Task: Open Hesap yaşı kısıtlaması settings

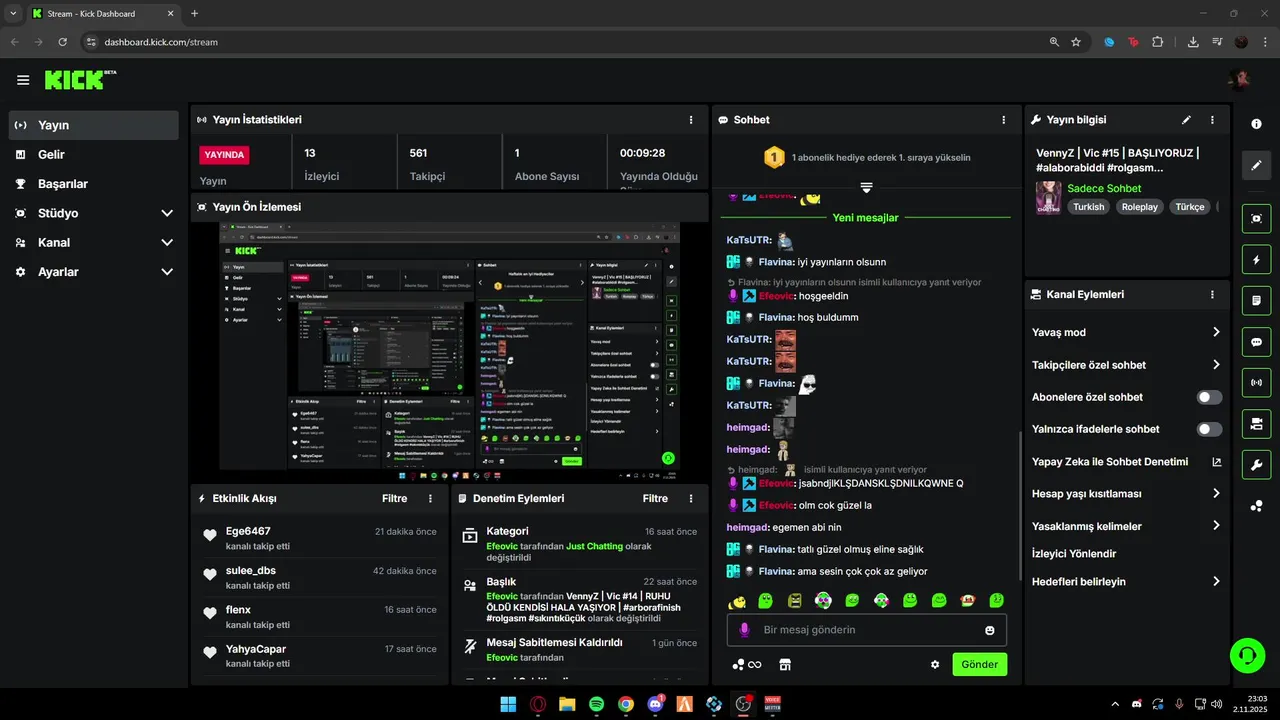Action: (x=1126, y=494)
